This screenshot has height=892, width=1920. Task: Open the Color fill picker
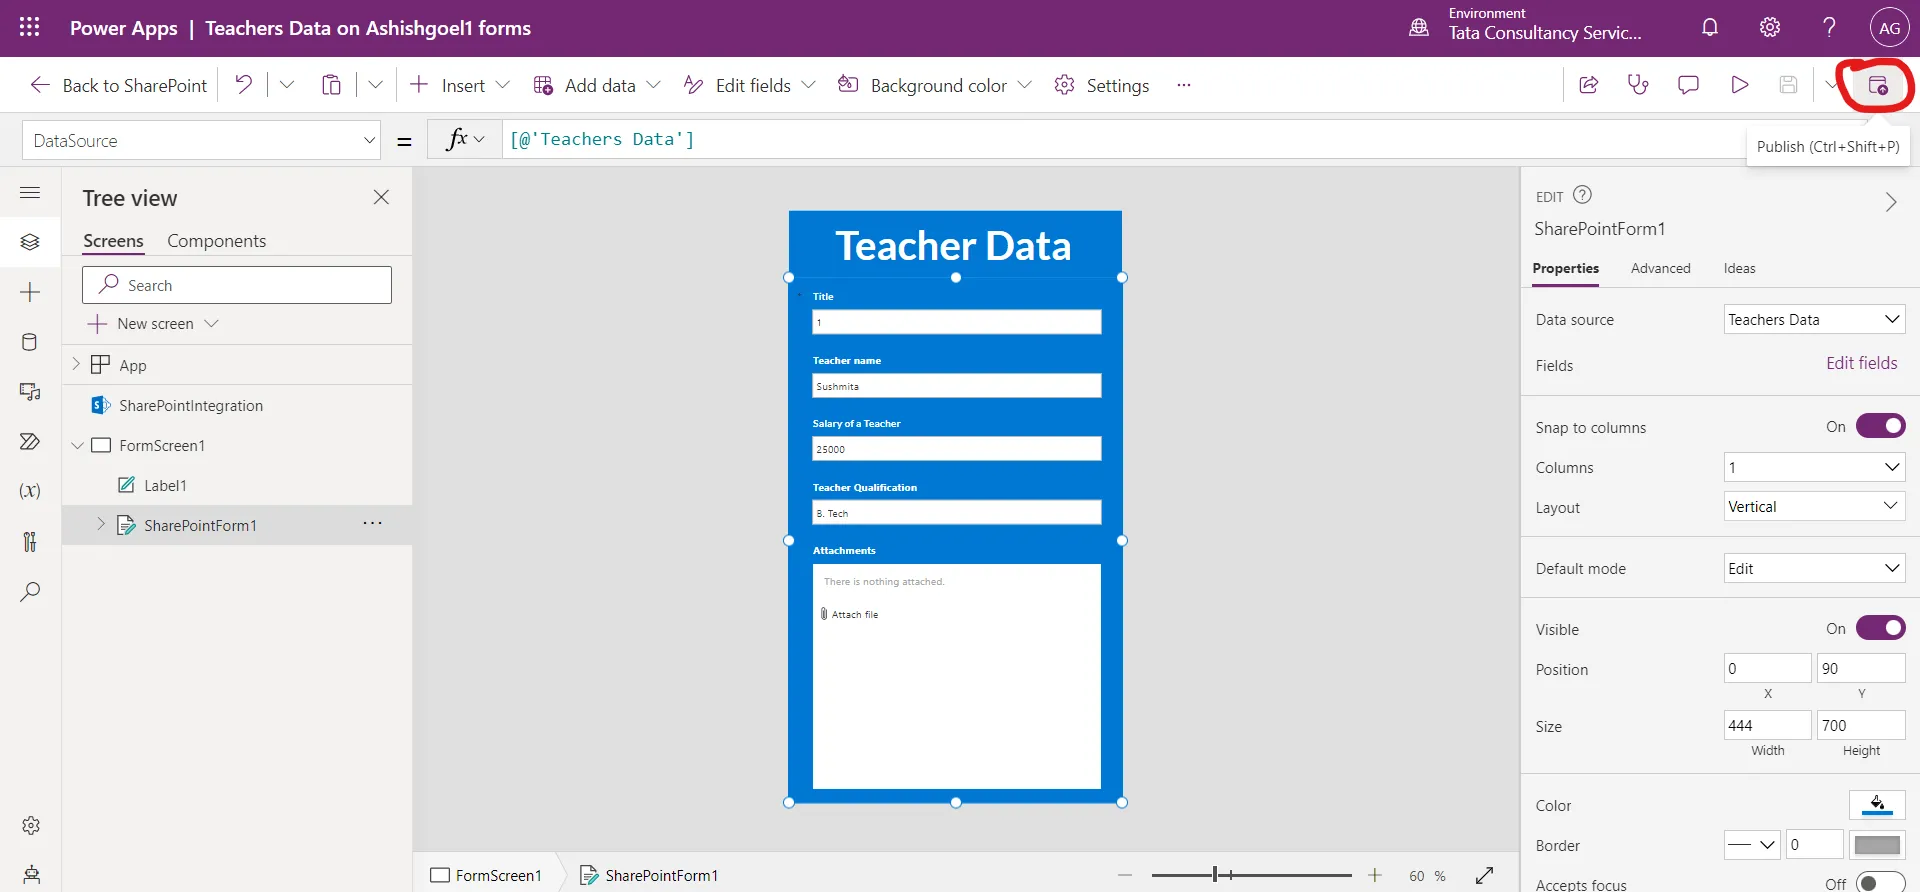coord(1877,804)
